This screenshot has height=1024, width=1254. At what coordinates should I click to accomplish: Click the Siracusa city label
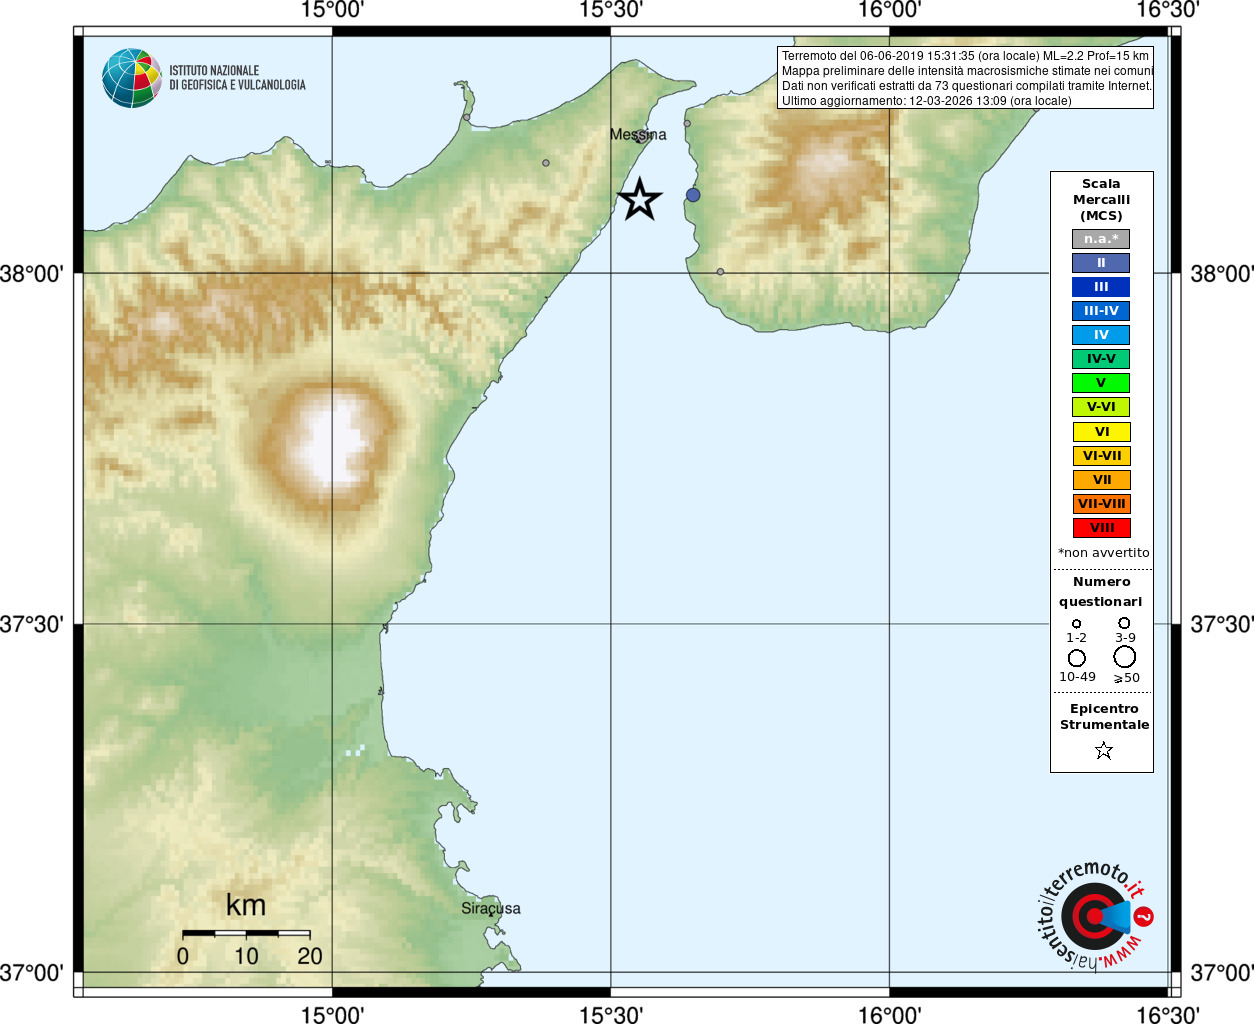tap(491, 908)
